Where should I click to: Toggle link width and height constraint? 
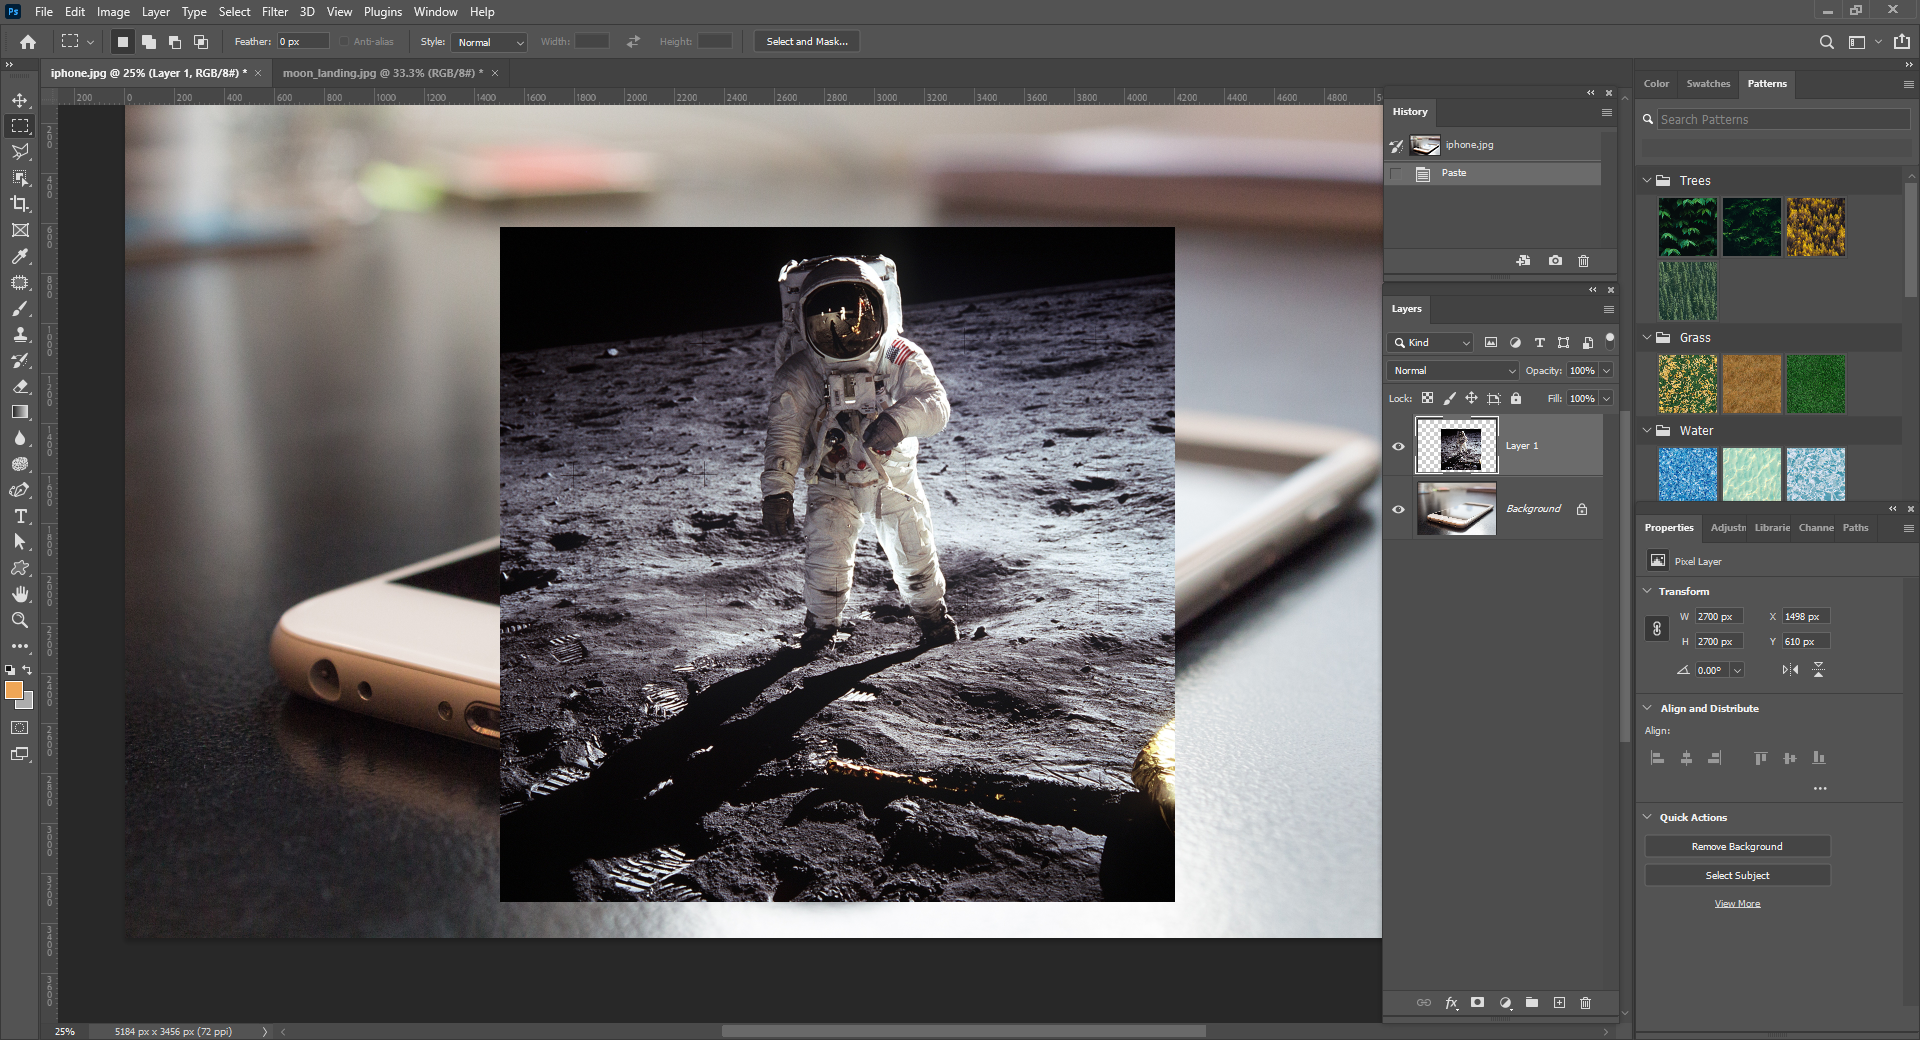pos(1657,629)
